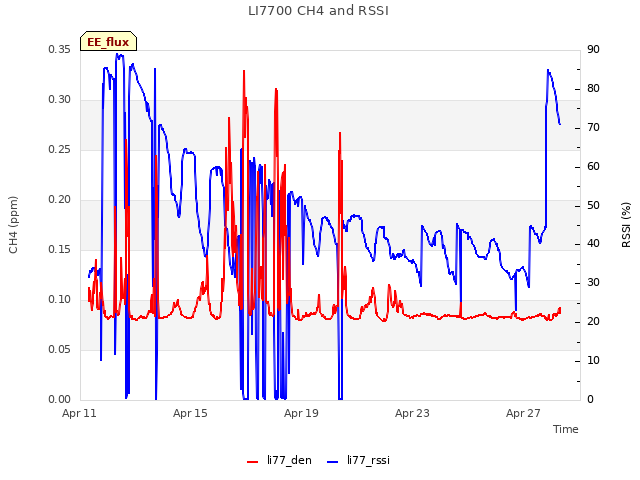Image resolution: width=640 pixels, height=480 pixels.
Task: Click the 80 right axis value
Action: click(593, 89)
